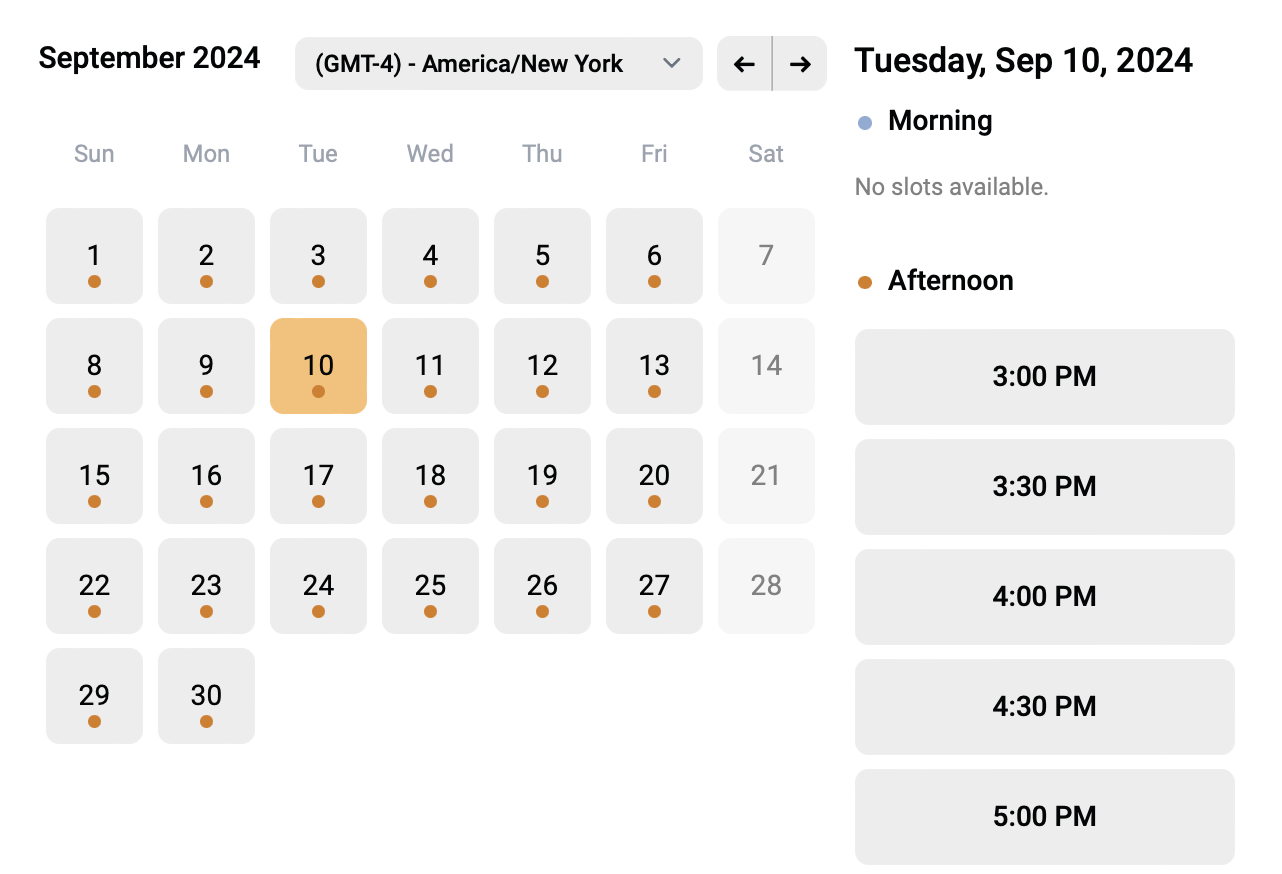Viewport: 1282px width, 874px height.
Task: Select the 3:00 PM time slot
Action: click(x=1044, y=377)
